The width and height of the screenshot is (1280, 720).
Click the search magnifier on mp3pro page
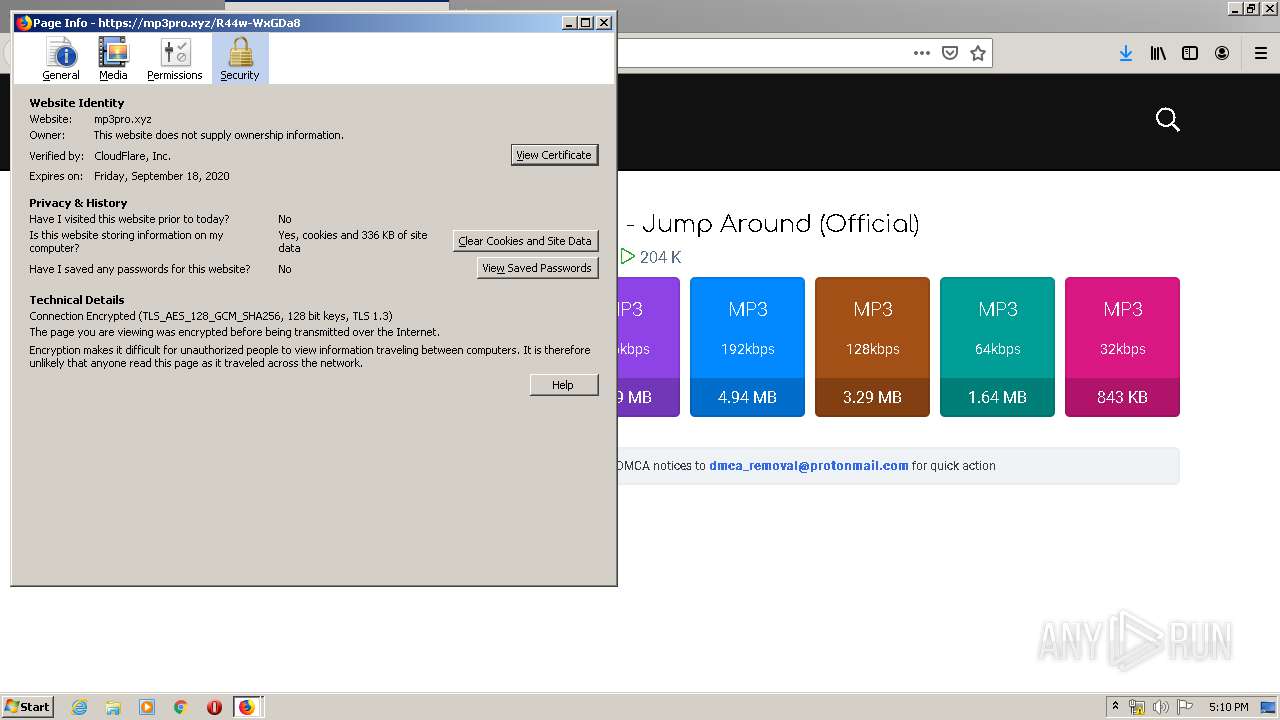click(1168, 120)
